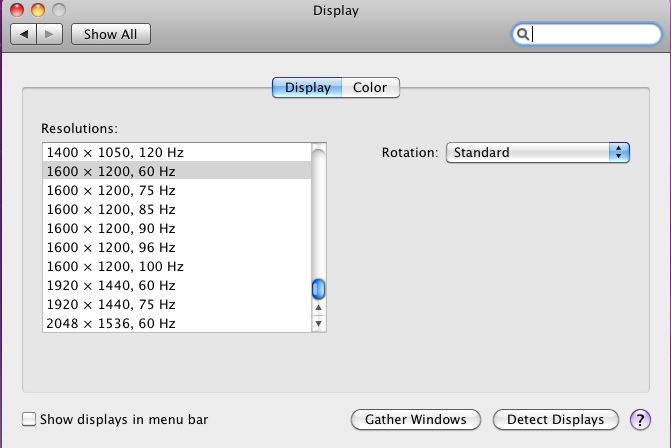Click the resolutions list scroll up arrow
The width and height of the screenshot is (671, 448).
[318, 307]
